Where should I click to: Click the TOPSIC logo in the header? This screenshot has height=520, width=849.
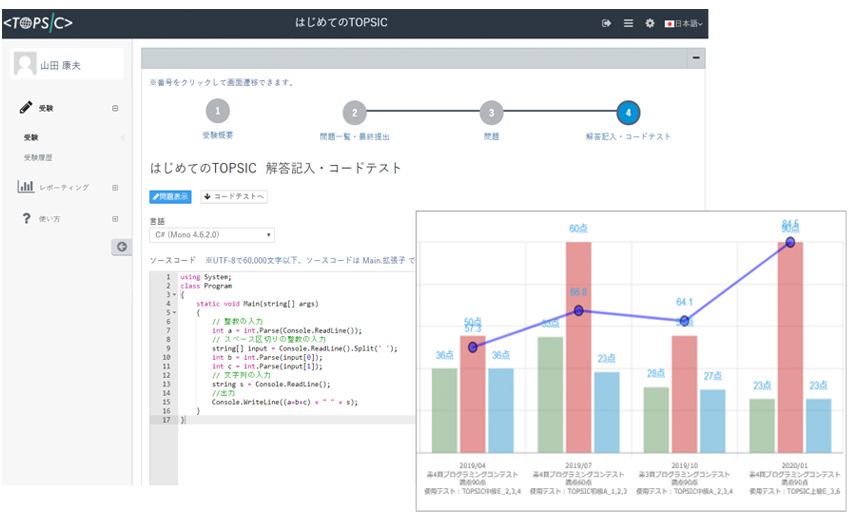[x=39, y=22]
